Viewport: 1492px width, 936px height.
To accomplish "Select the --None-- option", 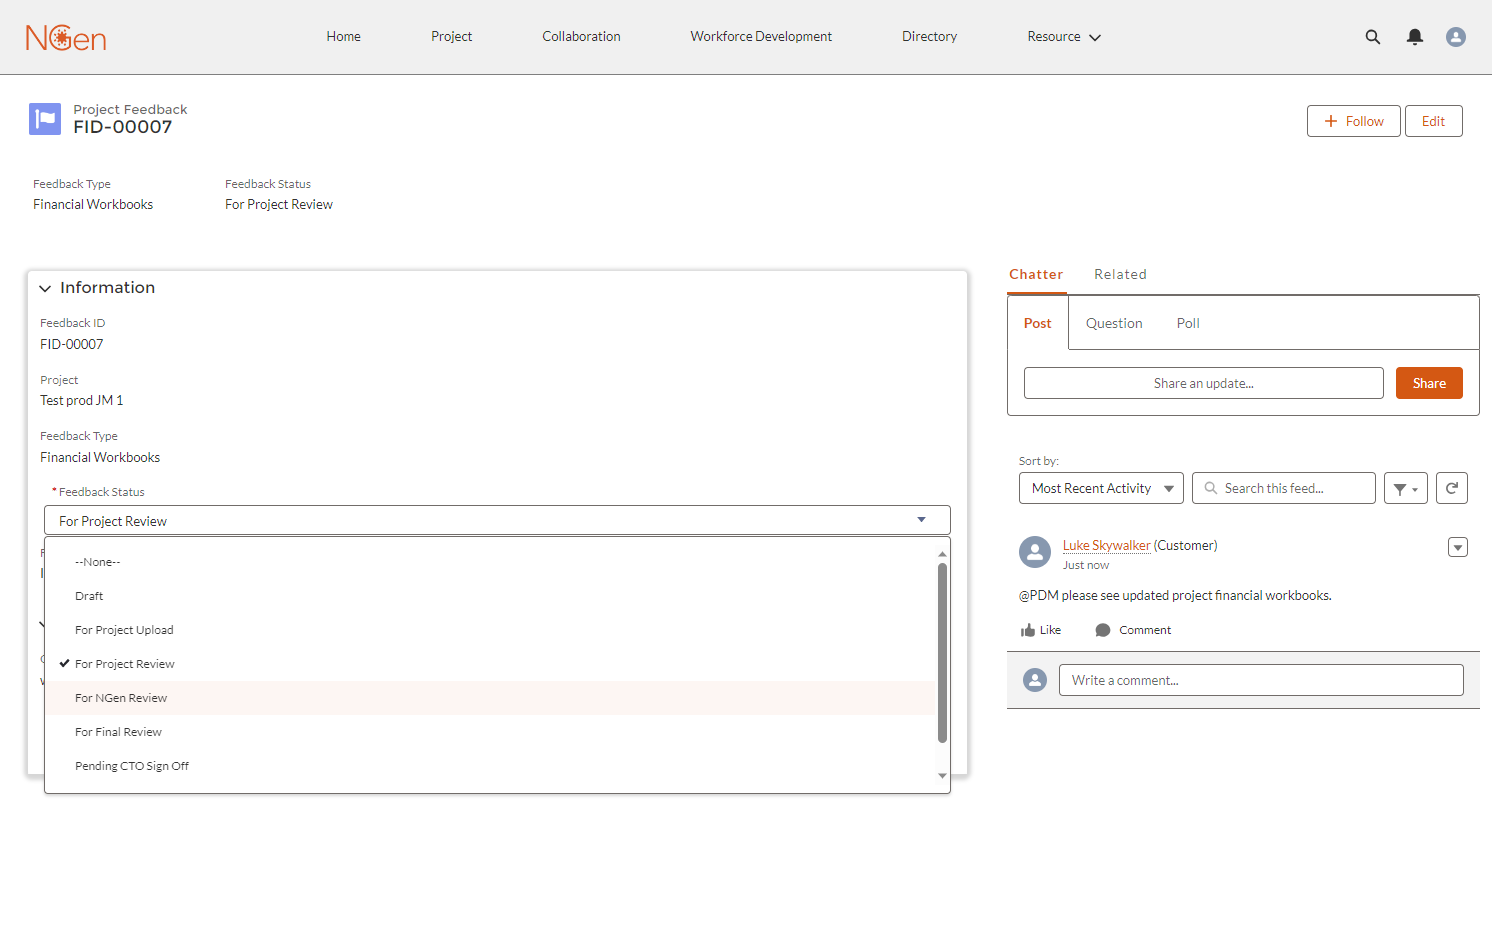I will pyautogui.click(x=490, y=562).
